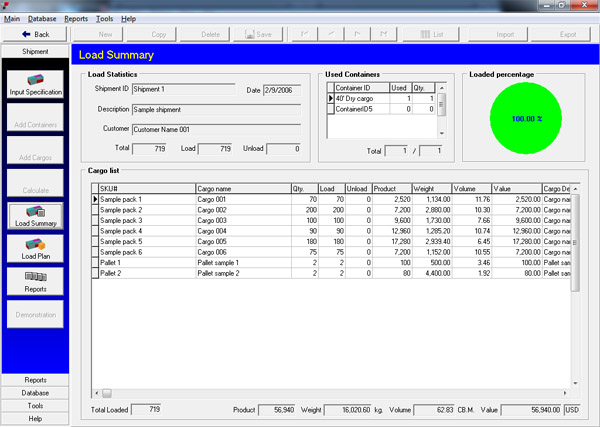The image size is (600, 427).
Task: Click the New toolbar button
Action: pos(98,34)
